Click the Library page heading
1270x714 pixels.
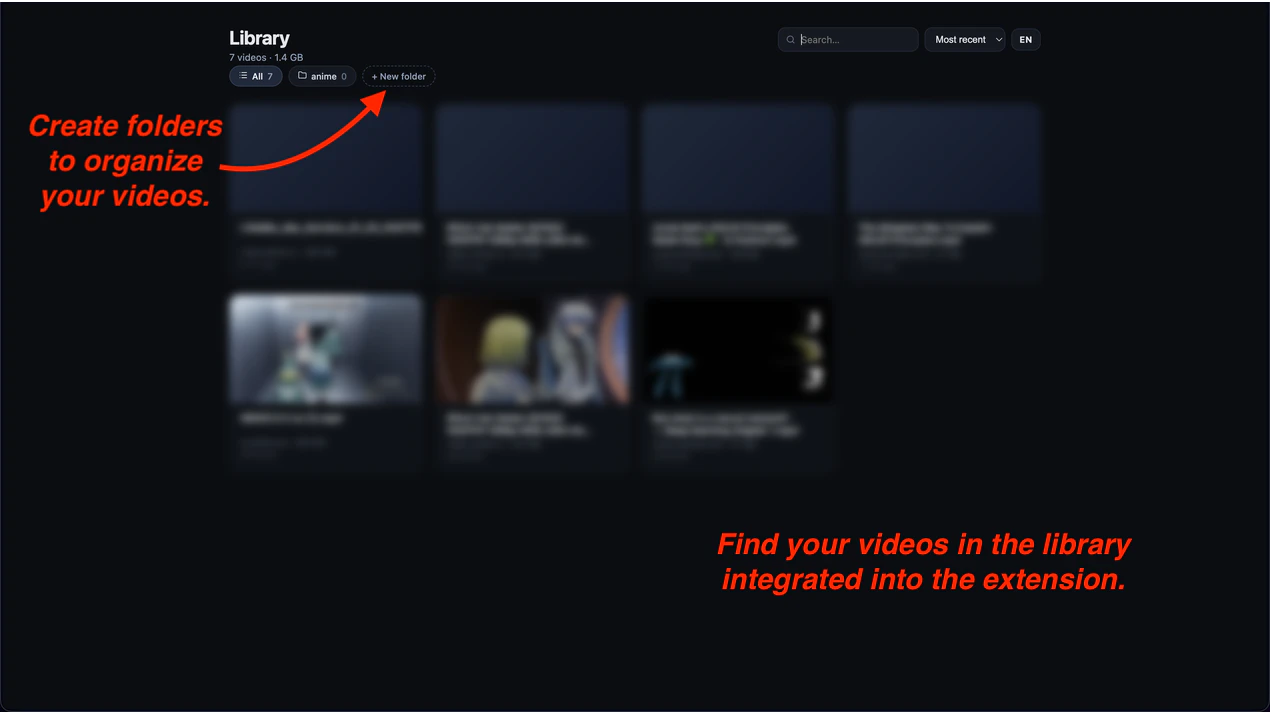click(259, 38)
